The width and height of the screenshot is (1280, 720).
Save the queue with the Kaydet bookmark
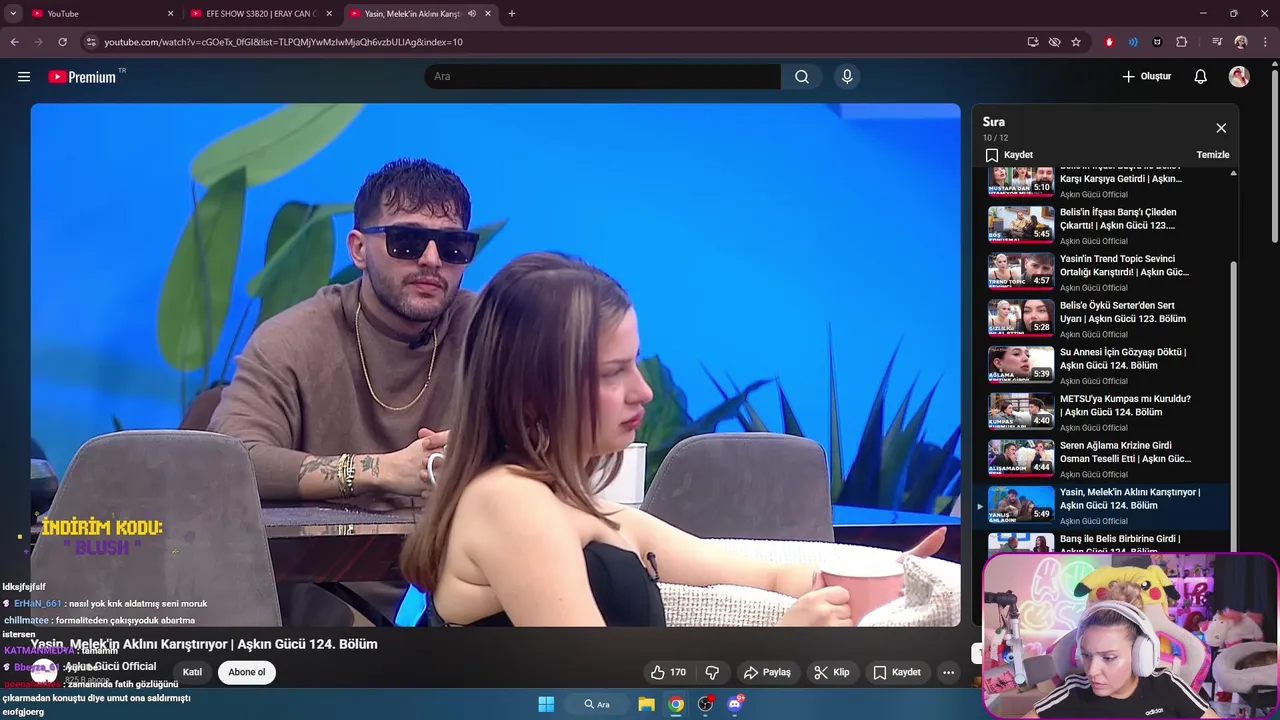[1009, 155]
